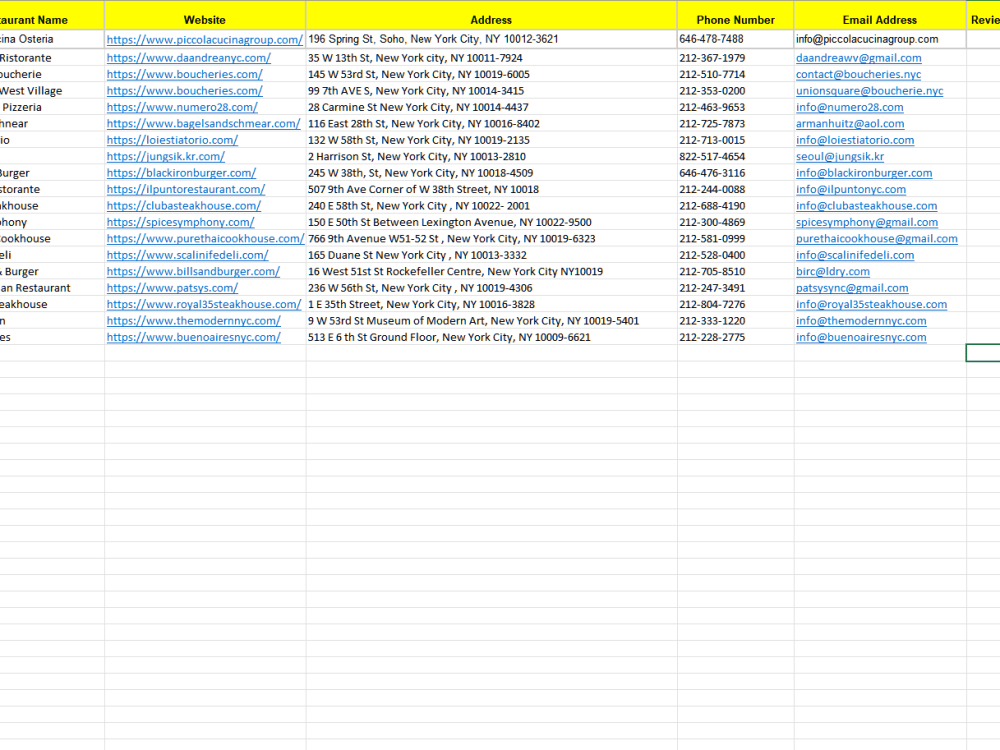The height and width of the screenshot is (750, 1000).
Task: Select restaurant name cell 'West Village'
Action: click(x=52, y=91)
